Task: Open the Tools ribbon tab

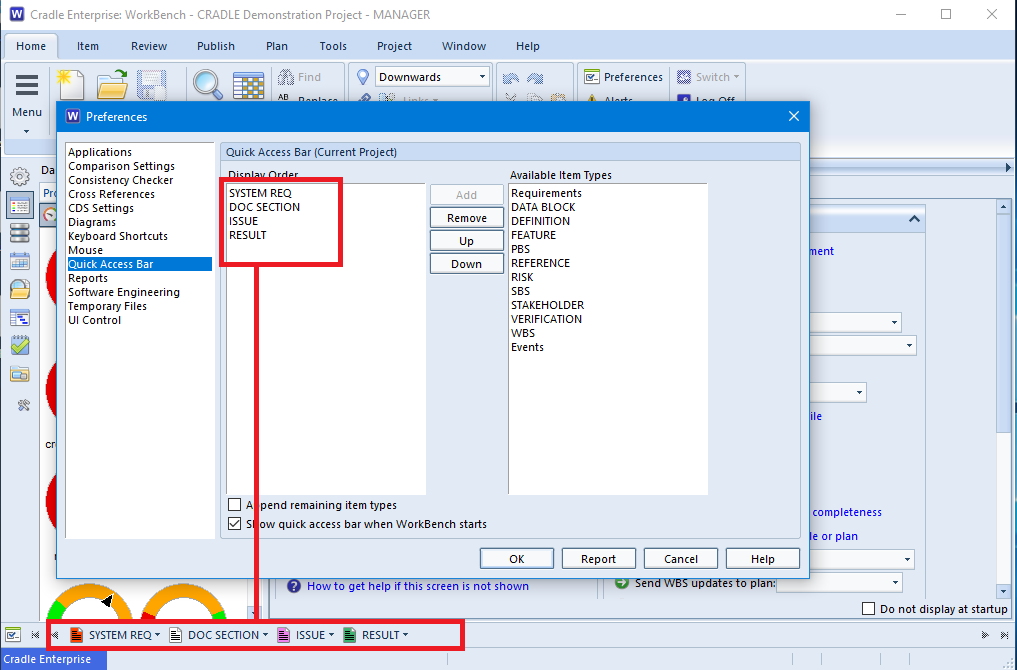Action: (x=333, y=46)
